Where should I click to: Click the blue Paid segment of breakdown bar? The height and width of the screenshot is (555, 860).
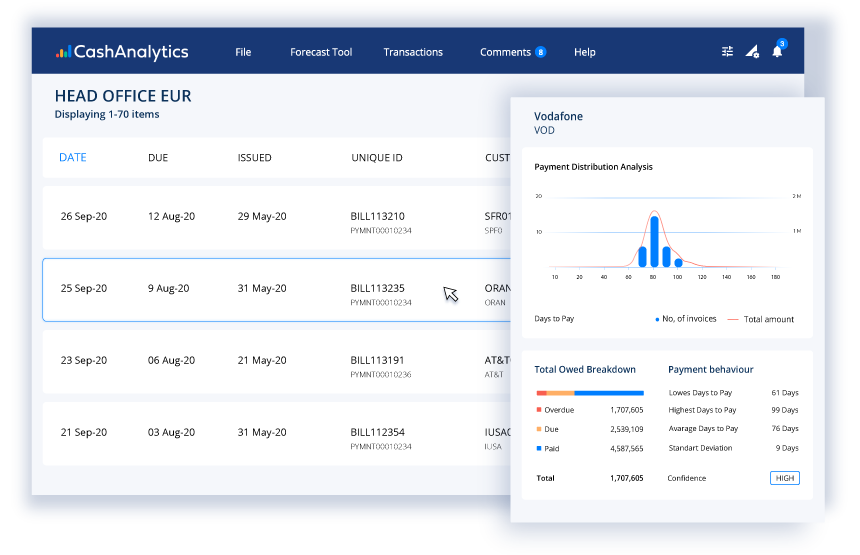coord(609,393)
